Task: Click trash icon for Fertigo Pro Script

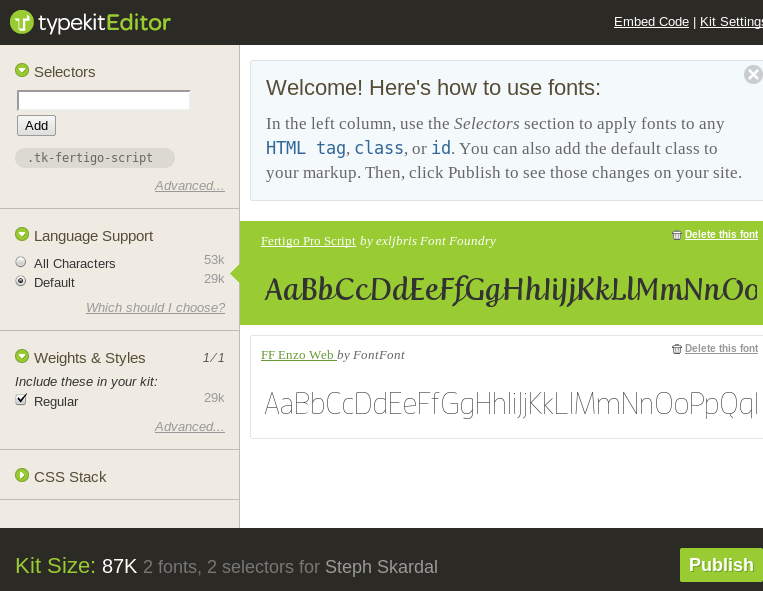Action: tap(676, 235)
